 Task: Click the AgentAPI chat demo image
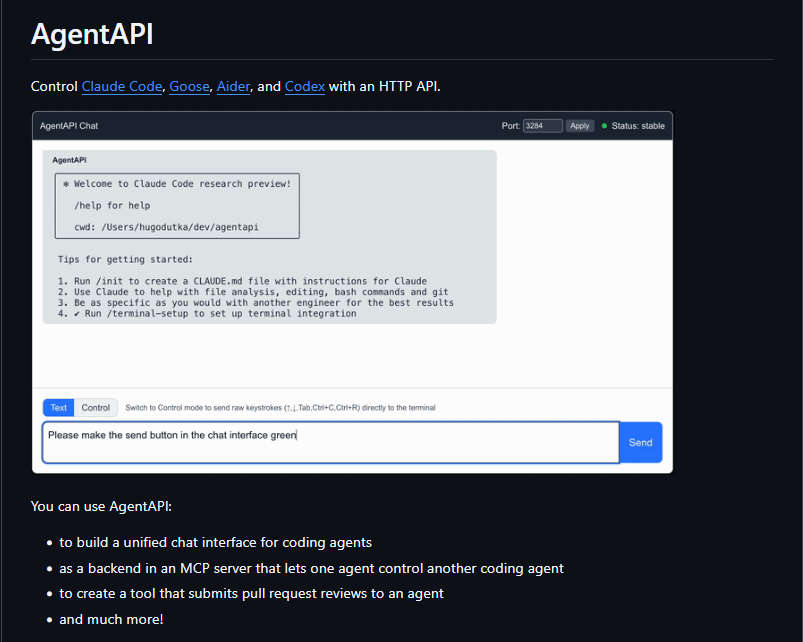[352, 292]
